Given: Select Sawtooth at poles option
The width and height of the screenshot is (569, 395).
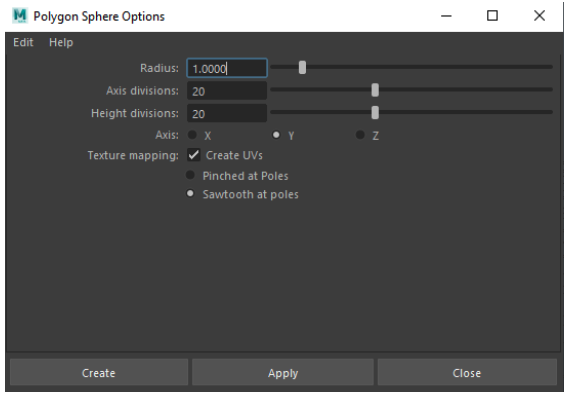Looking at the screenshot, I should click(x=190, y=194).
